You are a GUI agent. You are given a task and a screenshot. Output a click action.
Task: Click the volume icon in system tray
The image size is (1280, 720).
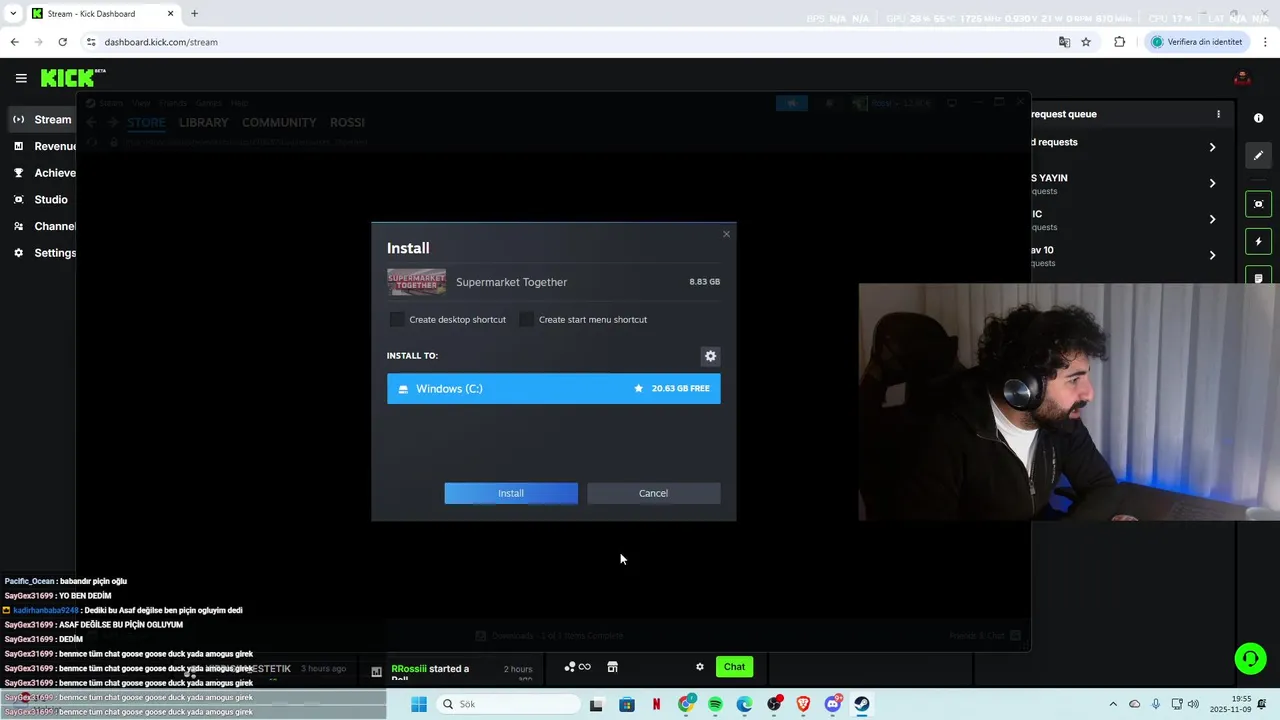[1193, 704]
